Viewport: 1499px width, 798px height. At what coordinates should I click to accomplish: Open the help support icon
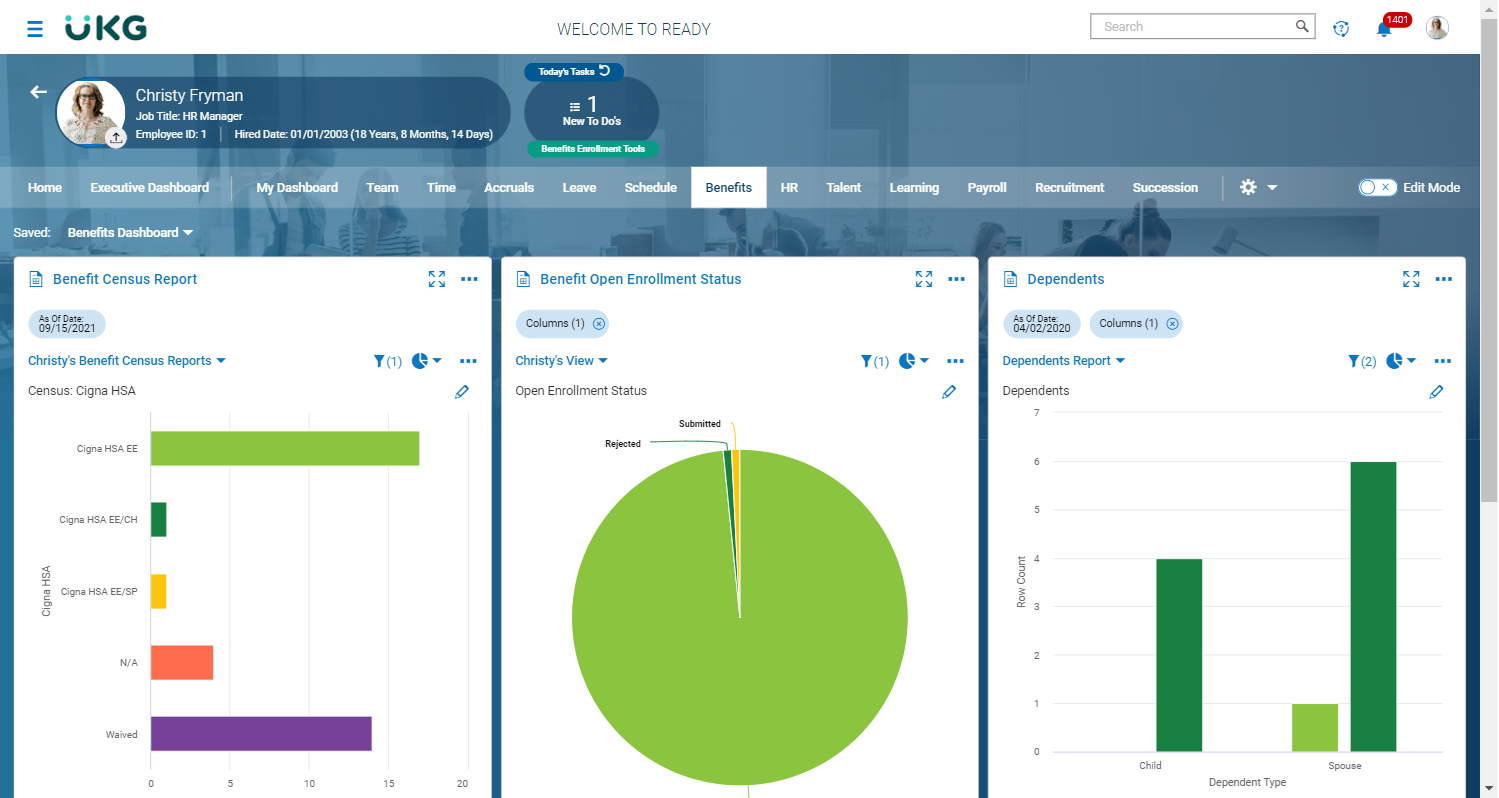point(1342,28)
